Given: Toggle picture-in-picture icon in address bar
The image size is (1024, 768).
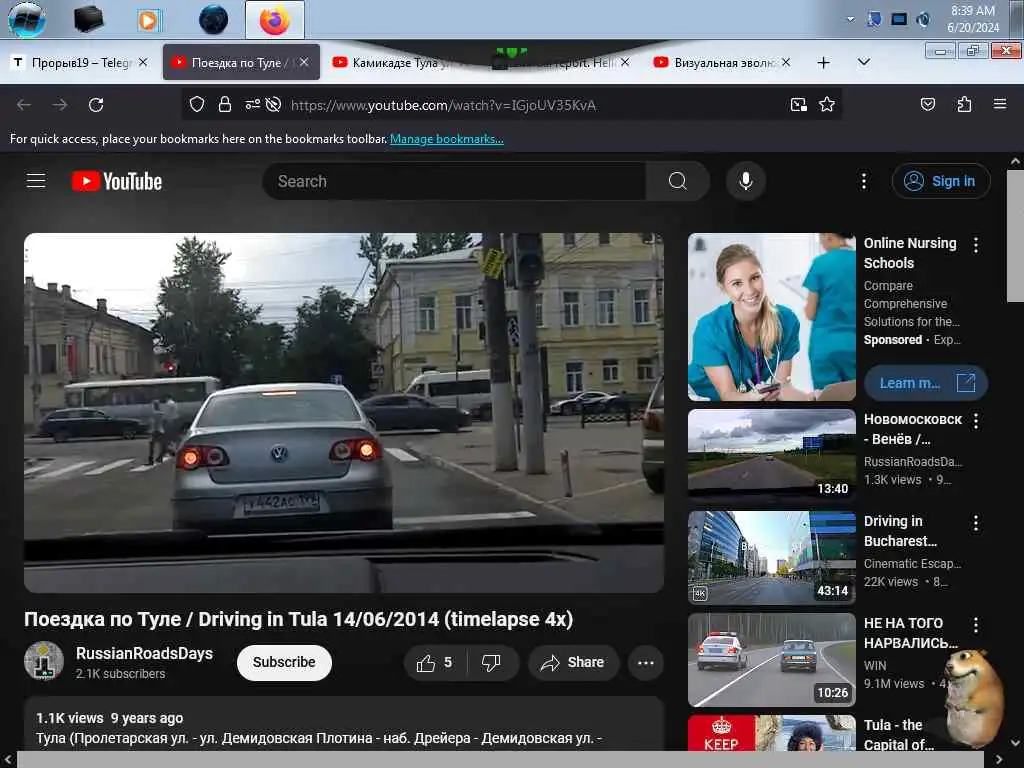Looking at the screenshot, I should tap(798, 104).
